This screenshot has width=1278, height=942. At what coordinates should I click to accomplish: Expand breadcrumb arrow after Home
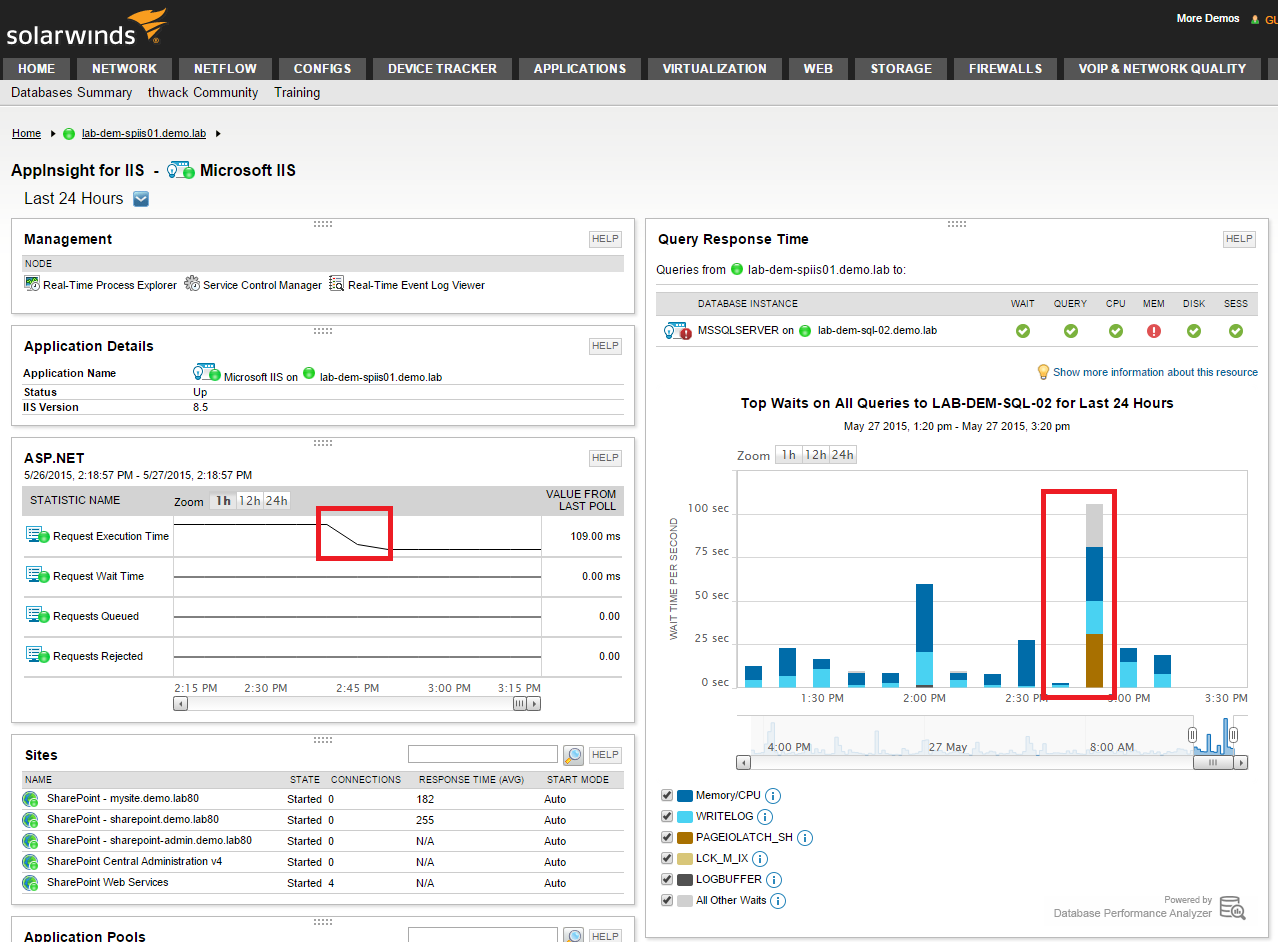(x=53, y=133)
